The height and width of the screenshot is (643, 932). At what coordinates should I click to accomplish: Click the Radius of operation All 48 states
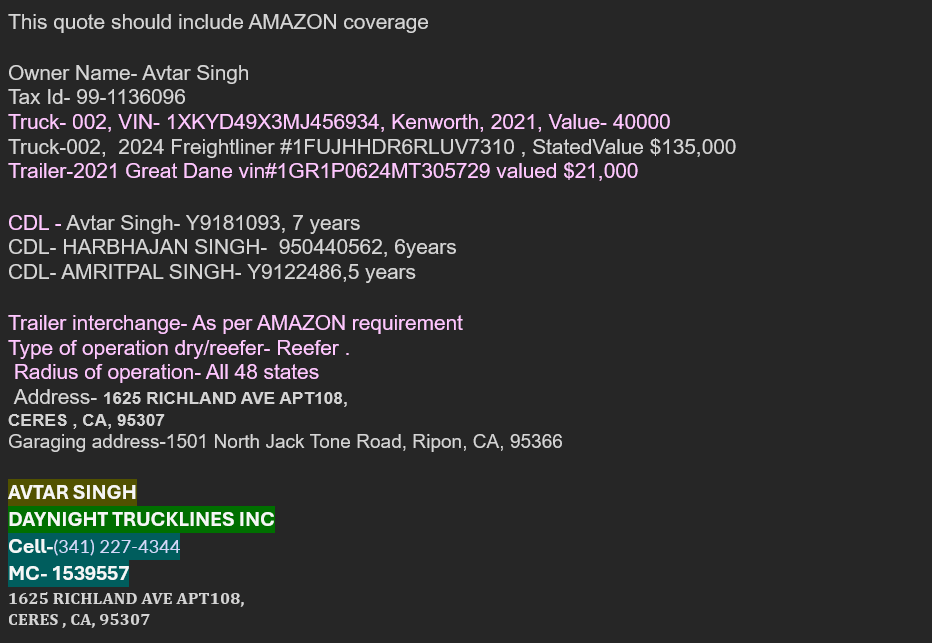[x=166, y=372]
